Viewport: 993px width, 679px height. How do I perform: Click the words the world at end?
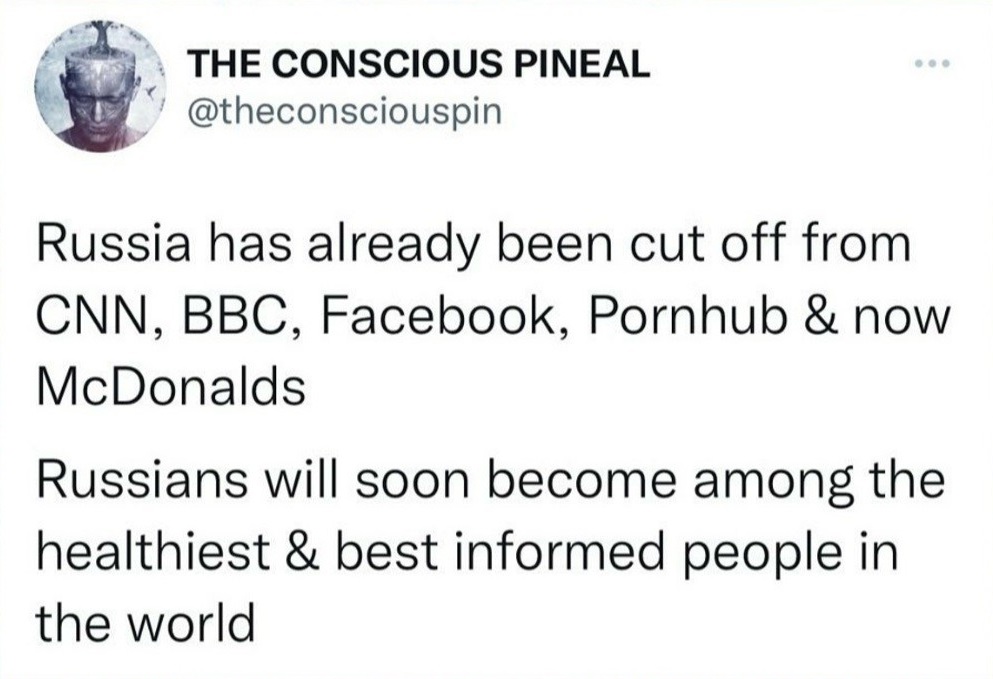(146, 623)
